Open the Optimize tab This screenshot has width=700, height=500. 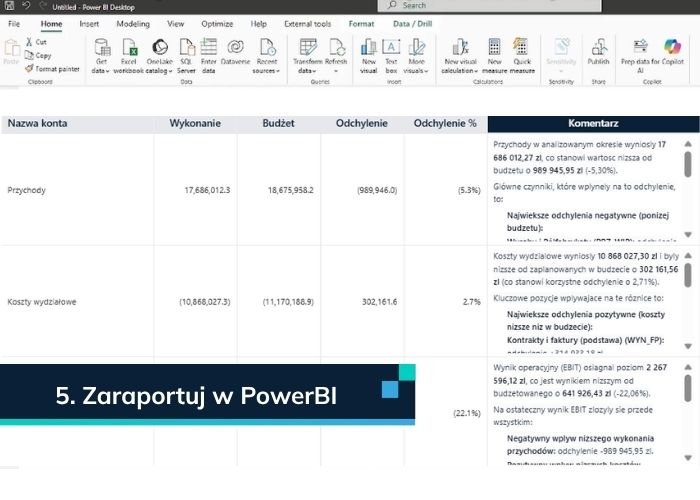pos(217,24)
